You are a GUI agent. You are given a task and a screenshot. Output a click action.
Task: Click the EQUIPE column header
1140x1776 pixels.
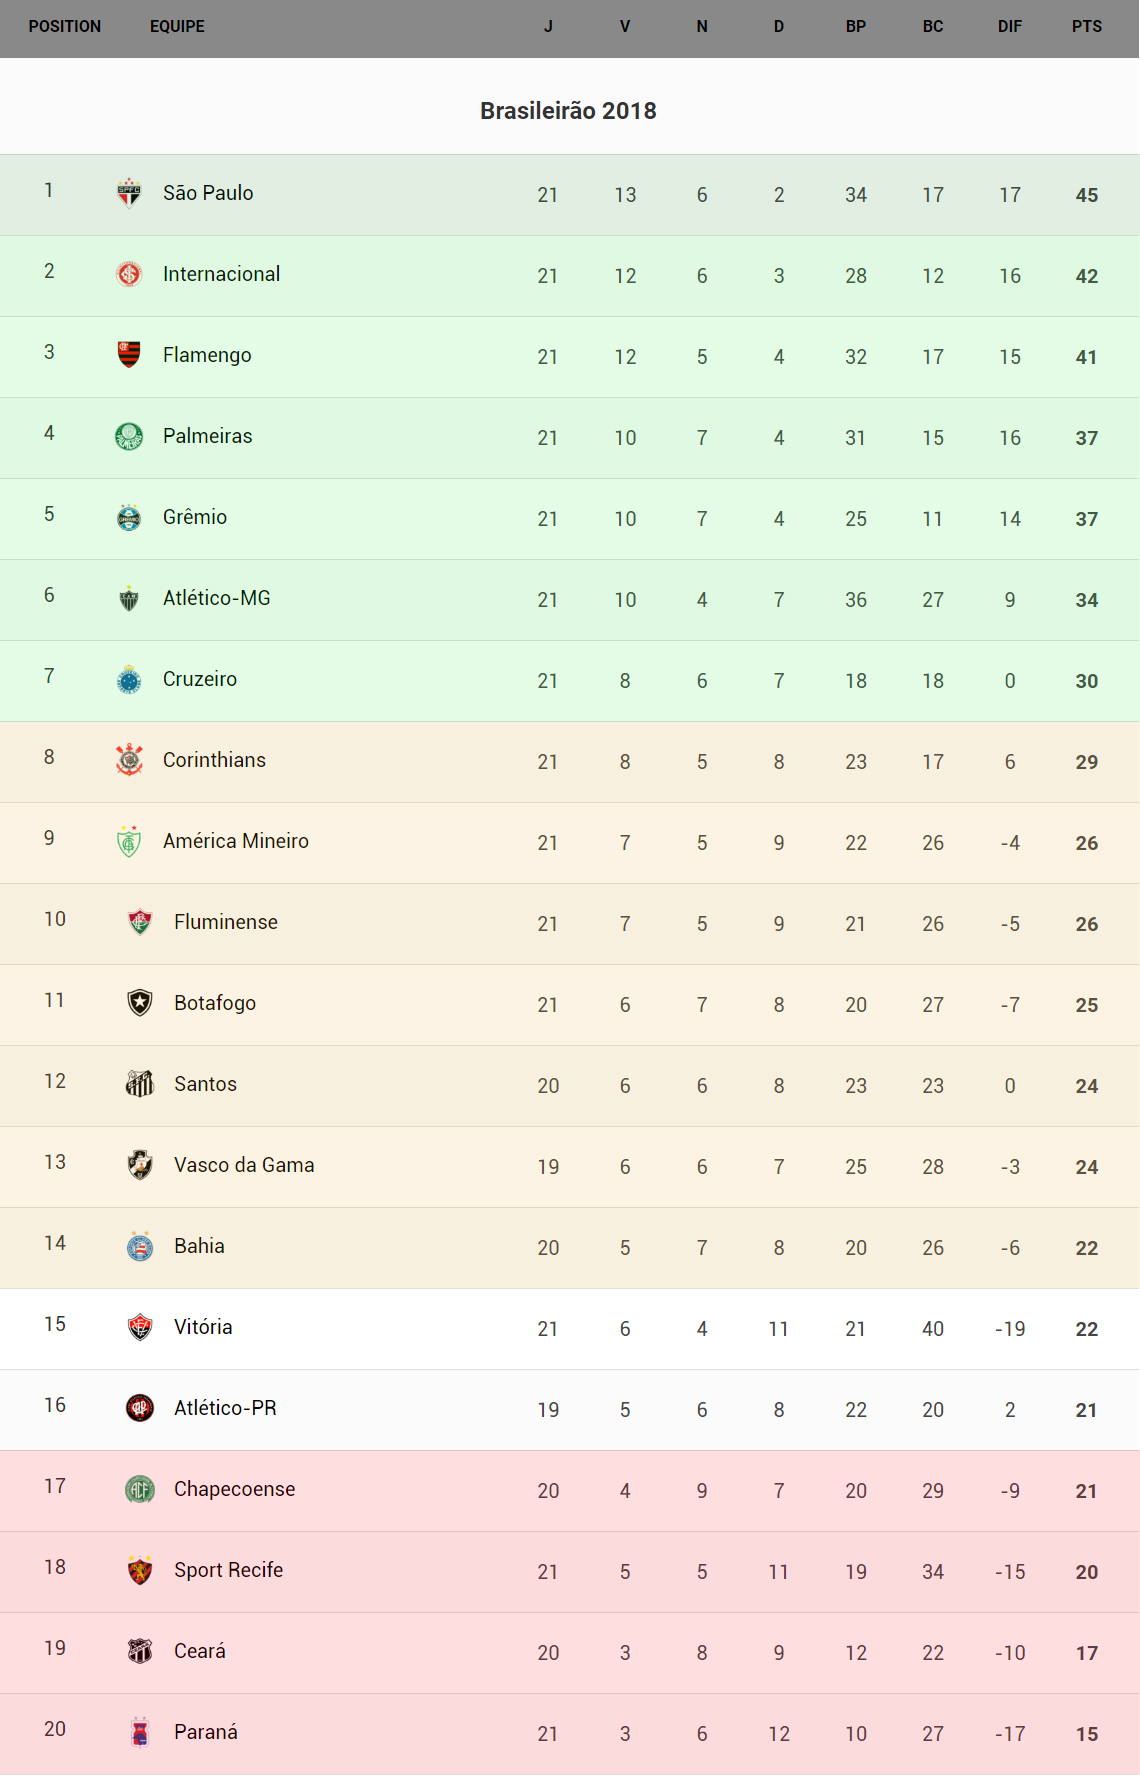177,27
